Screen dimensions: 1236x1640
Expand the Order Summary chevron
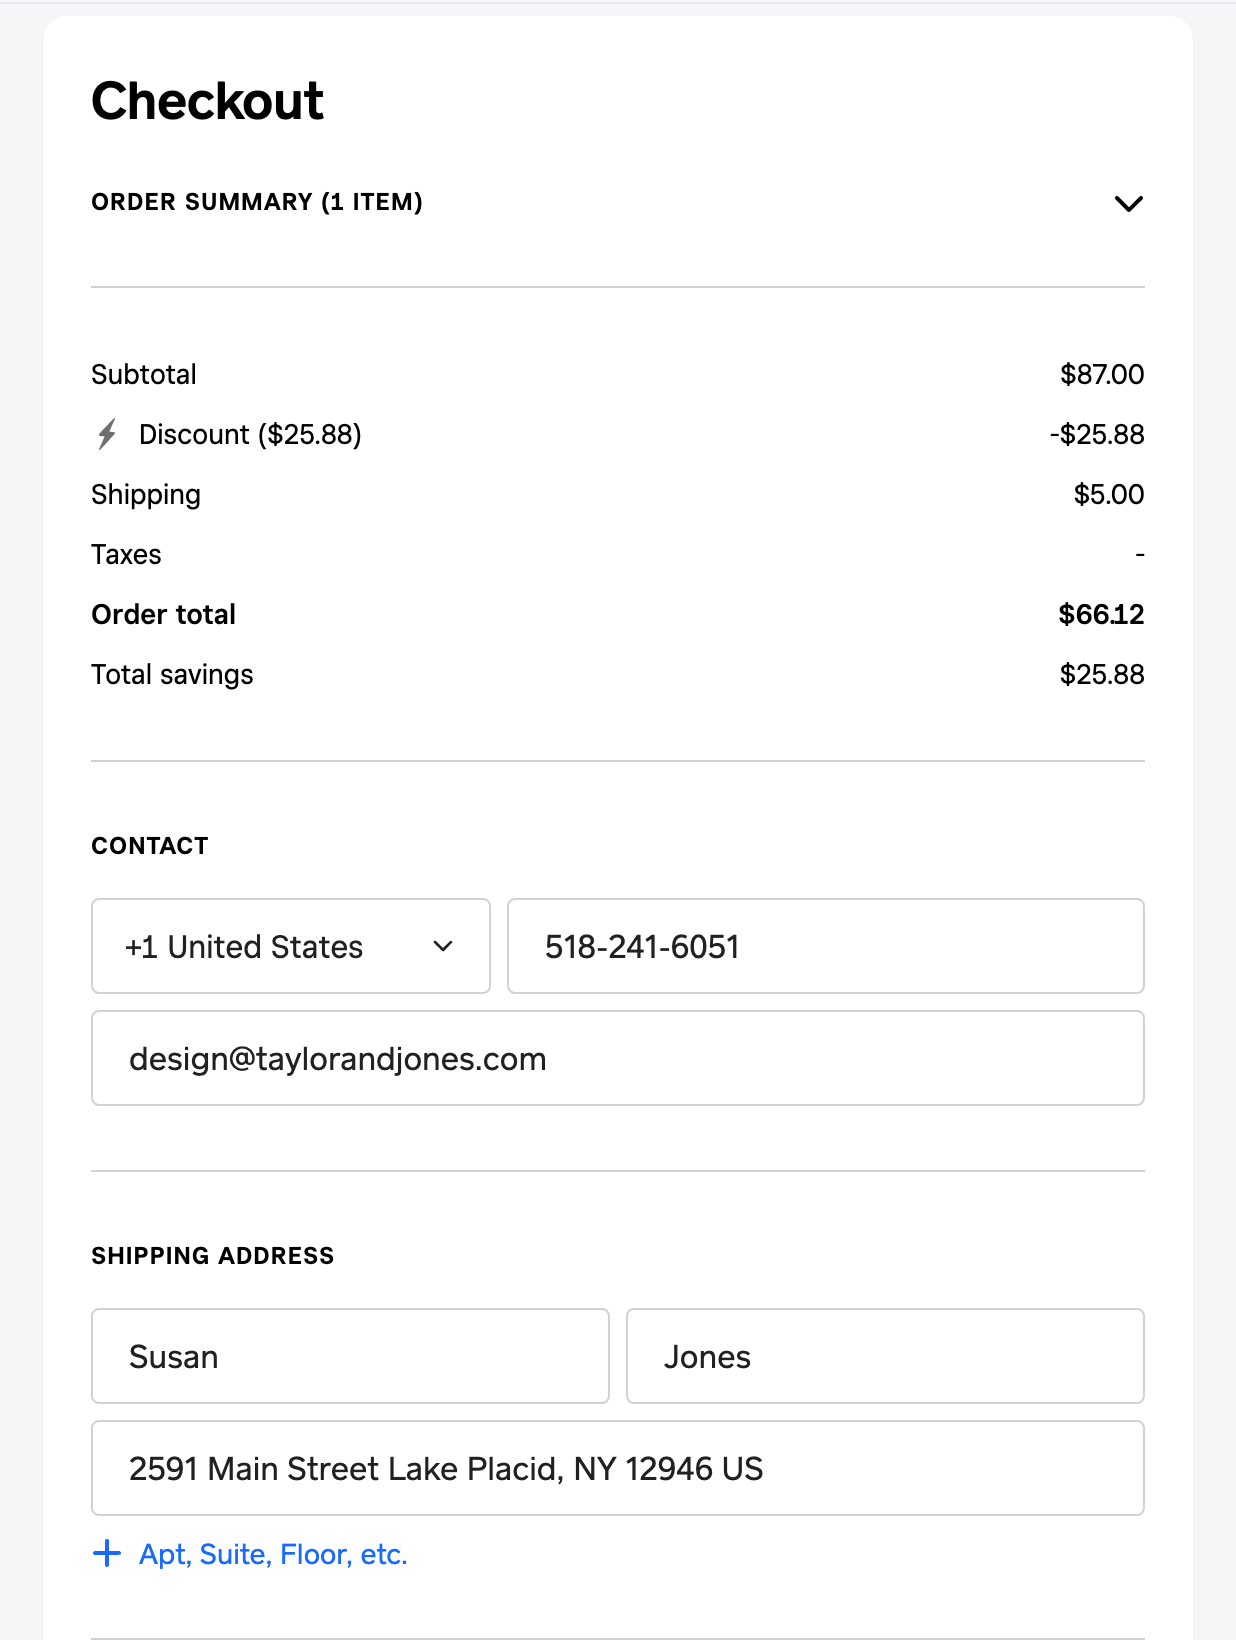tap(1128, 203)
